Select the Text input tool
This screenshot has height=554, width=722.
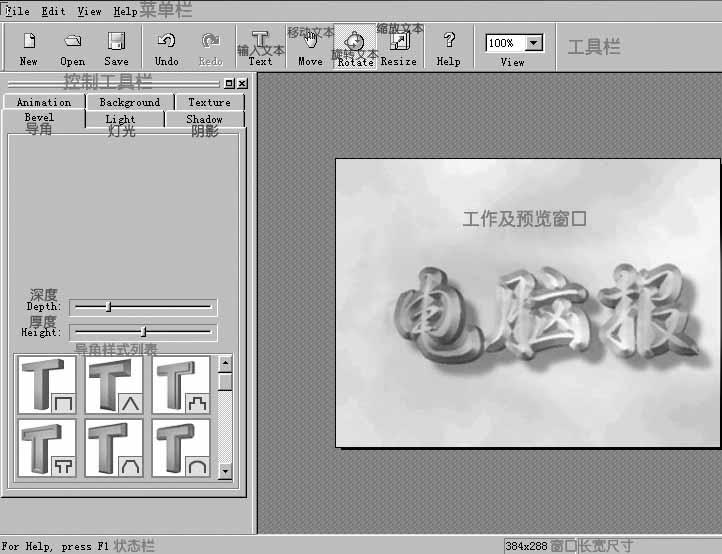260,47
